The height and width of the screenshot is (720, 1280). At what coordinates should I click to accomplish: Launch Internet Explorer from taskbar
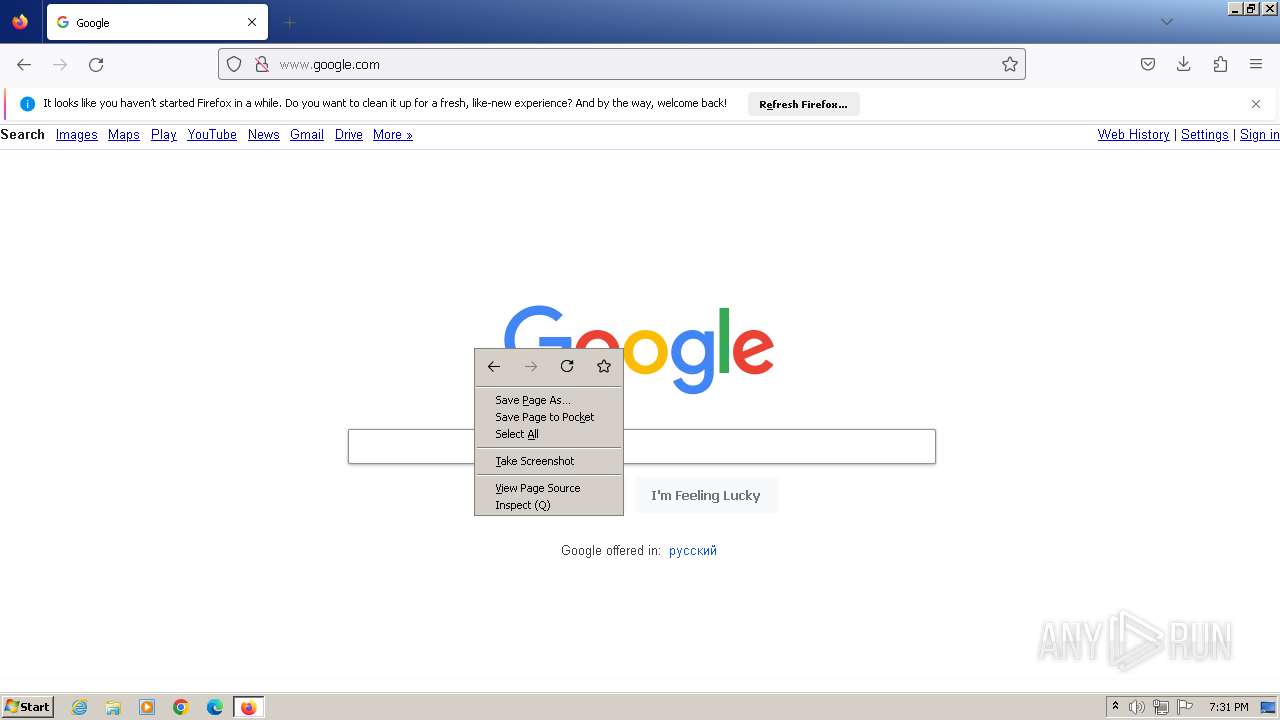click(80, 707)
